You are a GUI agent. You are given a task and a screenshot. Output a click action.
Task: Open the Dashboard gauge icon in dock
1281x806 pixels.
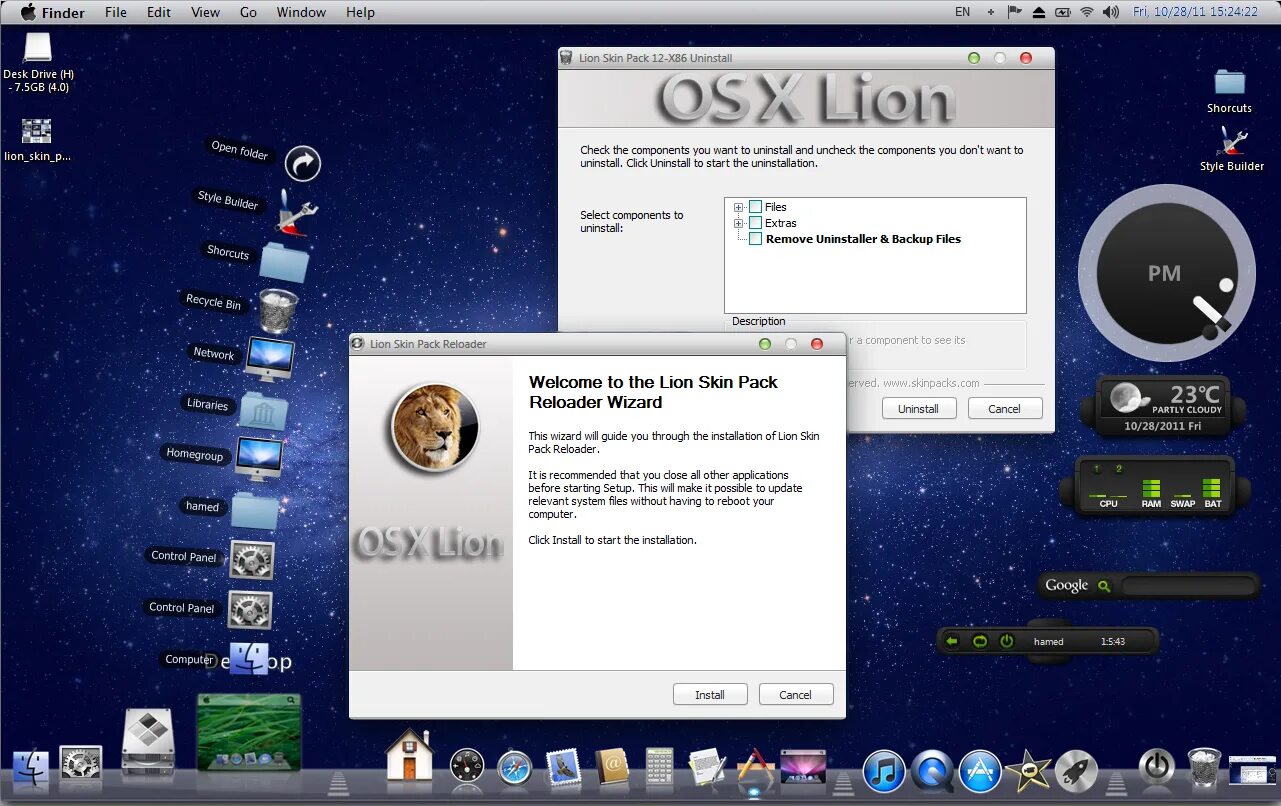point(466,766)
